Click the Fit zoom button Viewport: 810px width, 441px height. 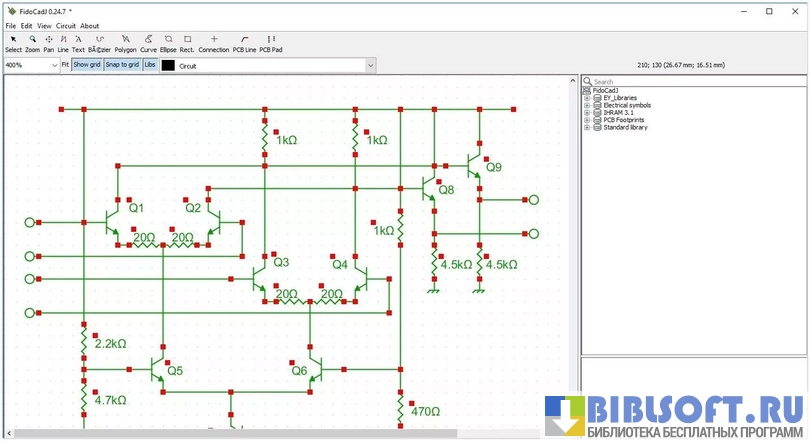(x=65, y=65)
